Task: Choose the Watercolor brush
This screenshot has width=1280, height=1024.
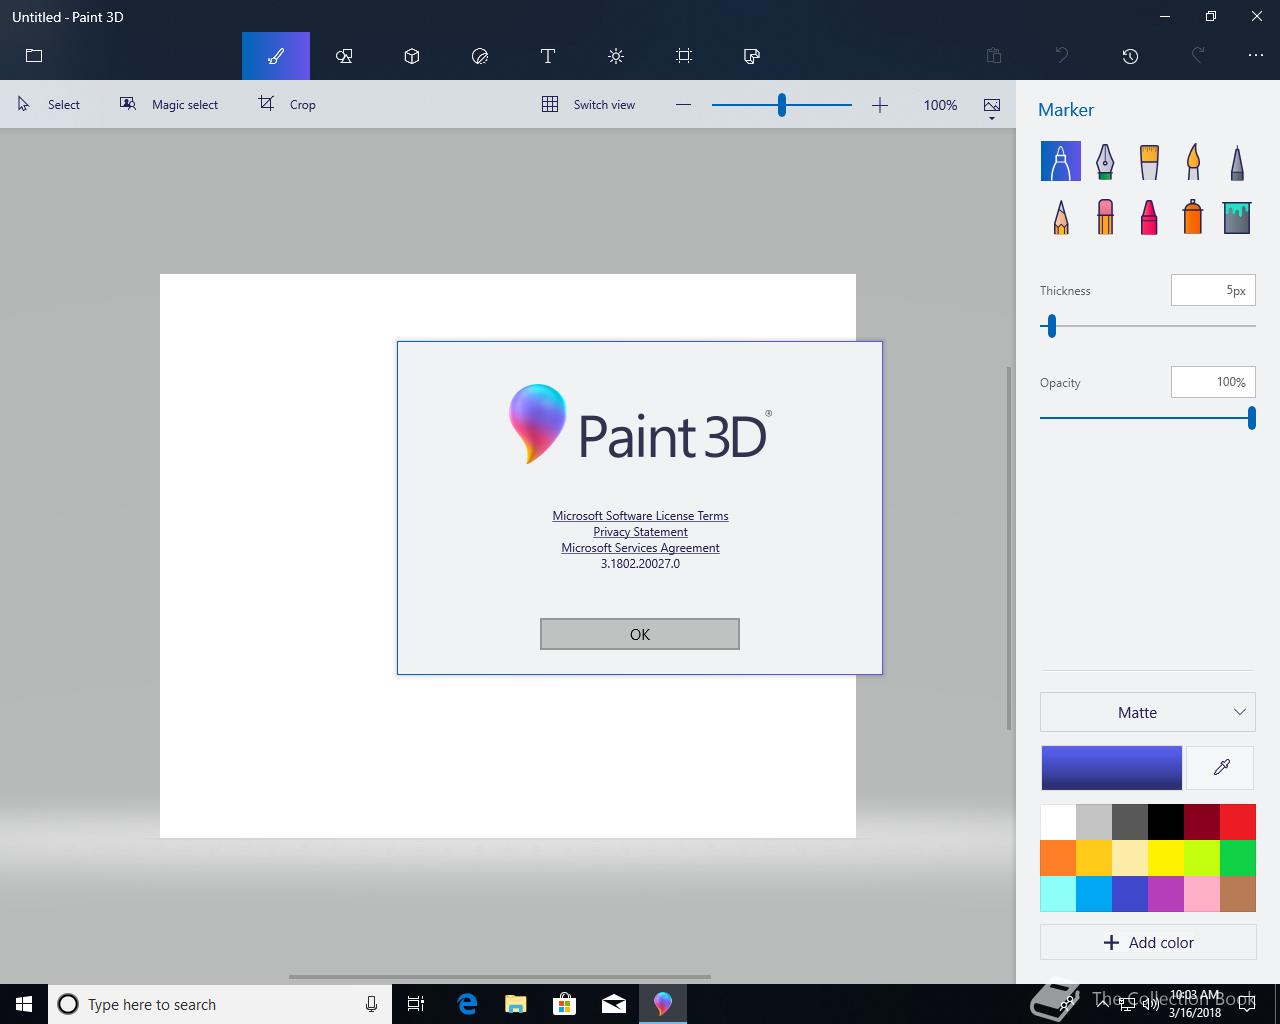Action: coord(1193,161)
